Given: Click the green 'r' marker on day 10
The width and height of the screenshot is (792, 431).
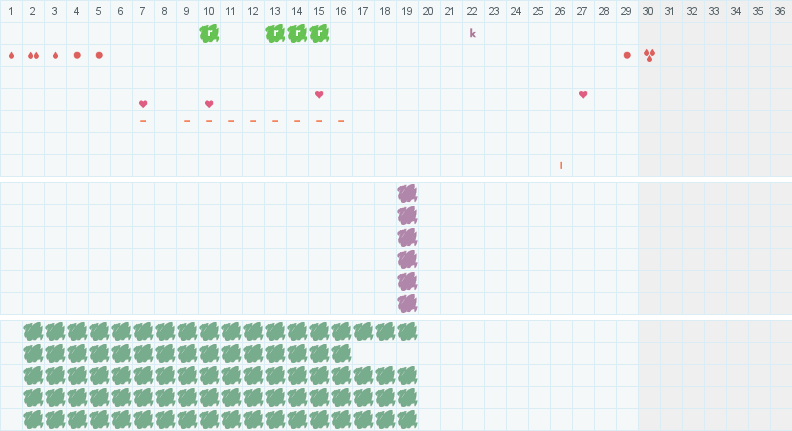Looking at the screenshot, I should coord(209,33).
